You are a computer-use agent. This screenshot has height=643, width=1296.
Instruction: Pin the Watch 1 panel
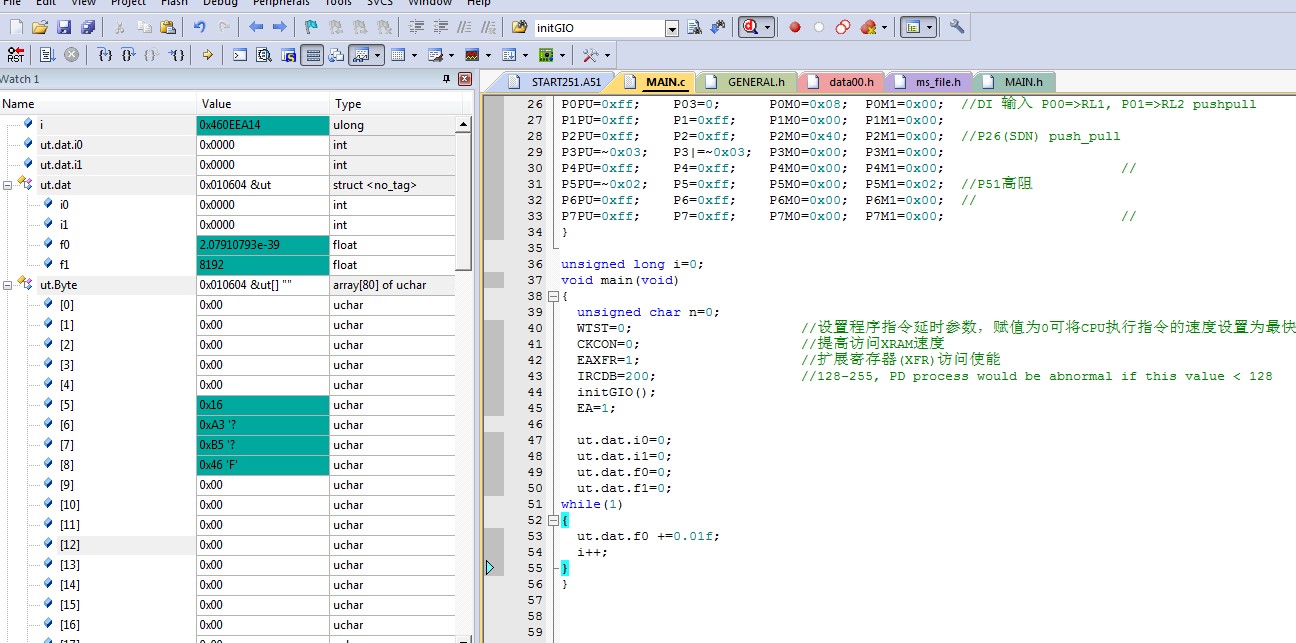tap(447, 79)
